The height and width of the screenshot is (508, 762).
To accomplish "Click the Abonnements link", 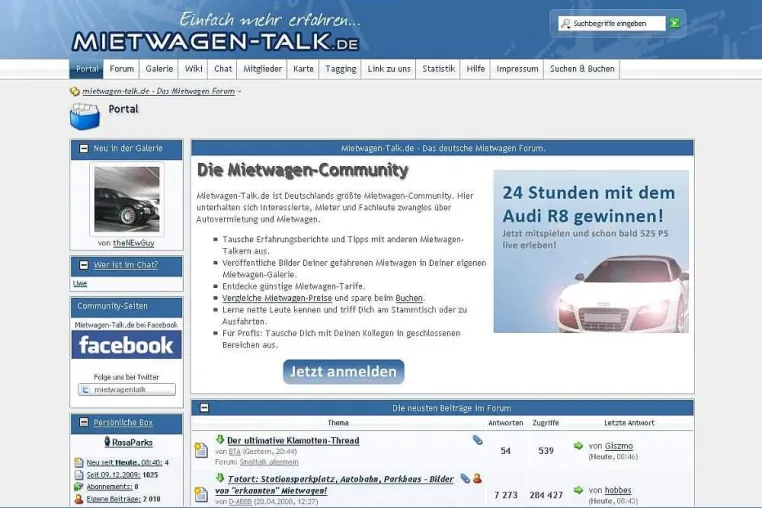I will click(x=109, y=487).
